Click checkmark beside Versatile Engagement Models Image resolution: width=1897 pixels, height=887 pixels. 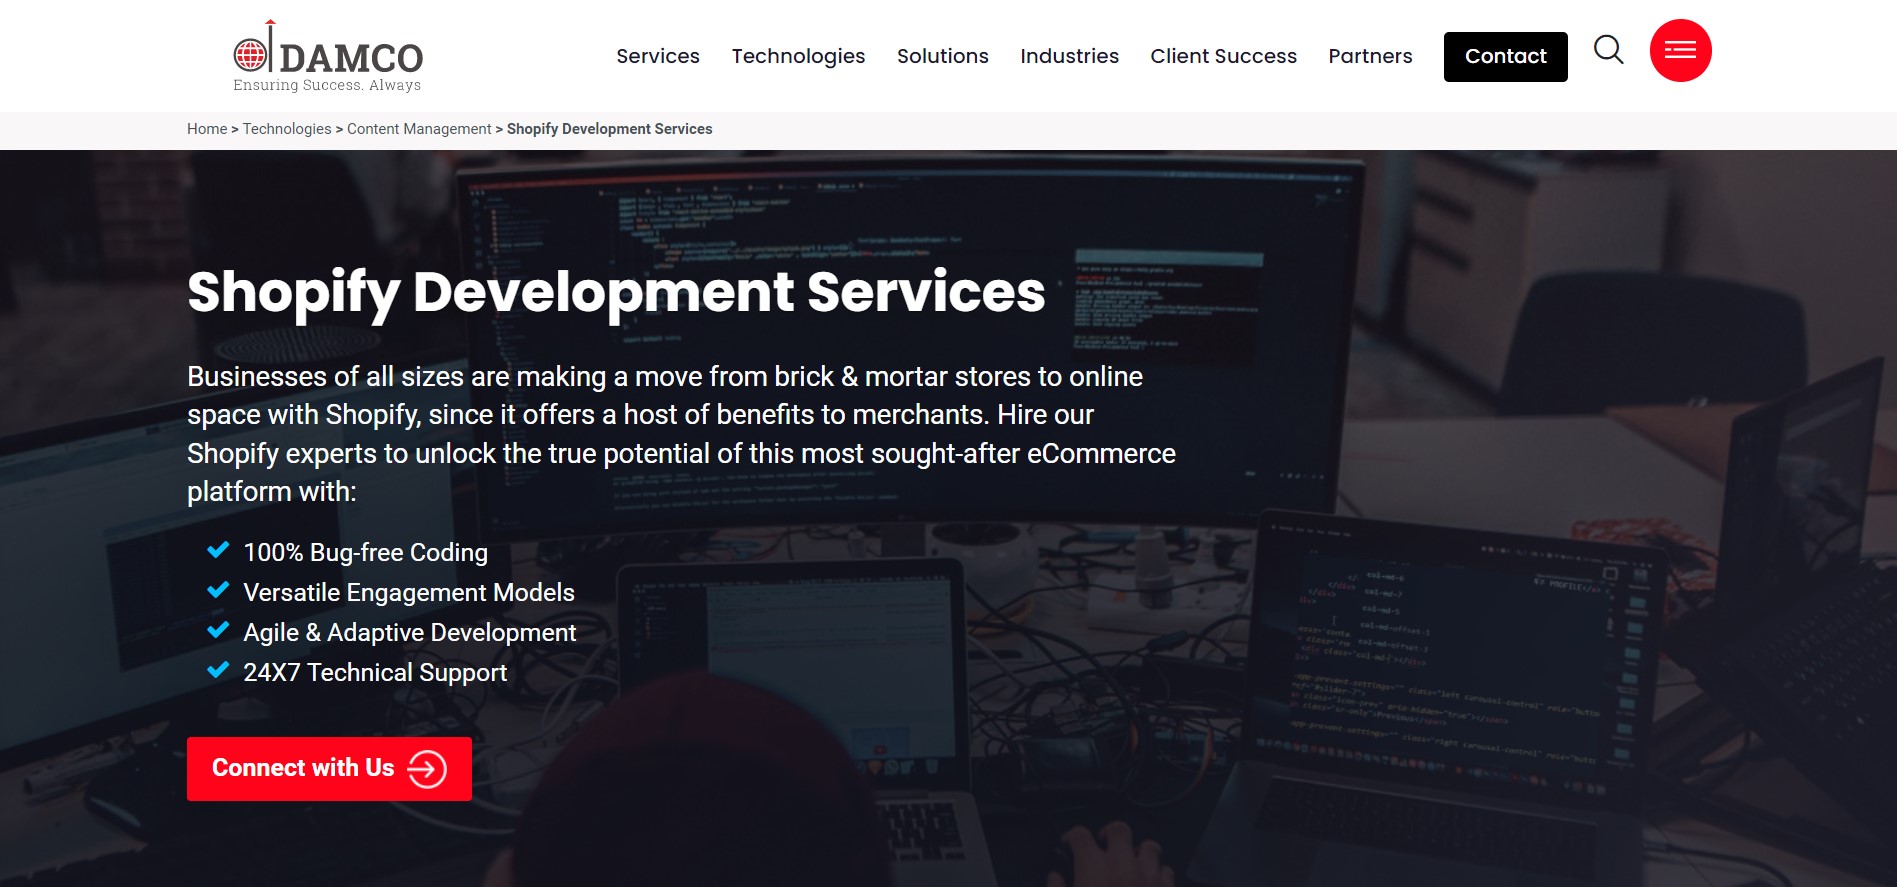218,590
